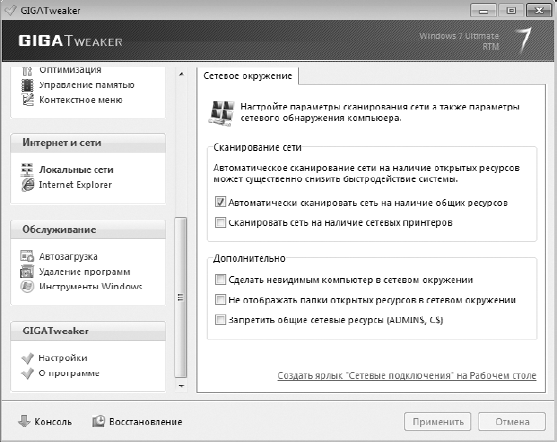Open the Консоль link
The width and height of the screenshot is (558, 443).
point(53,422)
